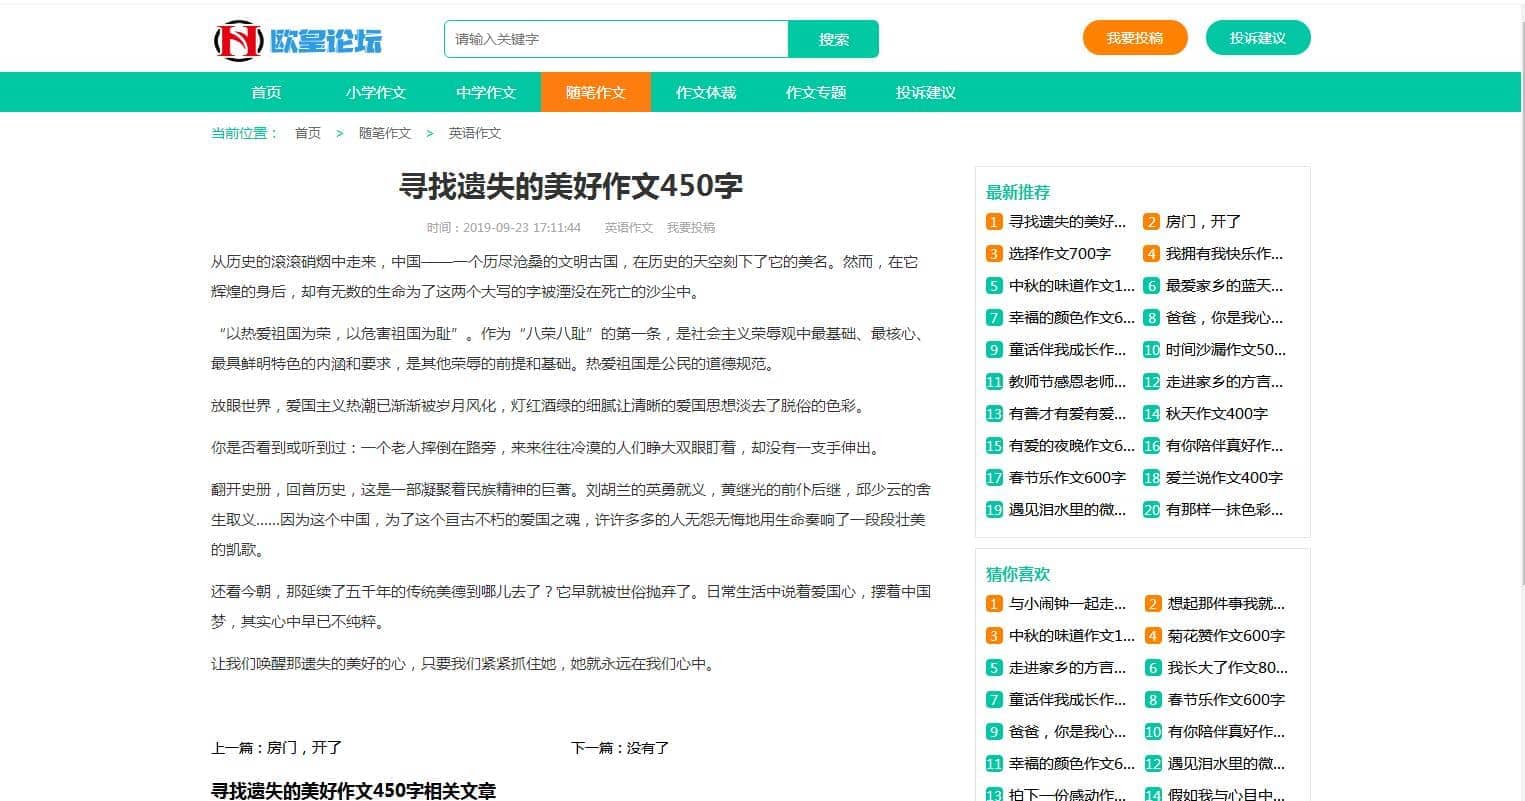Image resolution: width=1525 pixels, height=801 pixels.
Task: Click the 欧皇论坛 site logo
Action: click(297, 40)
